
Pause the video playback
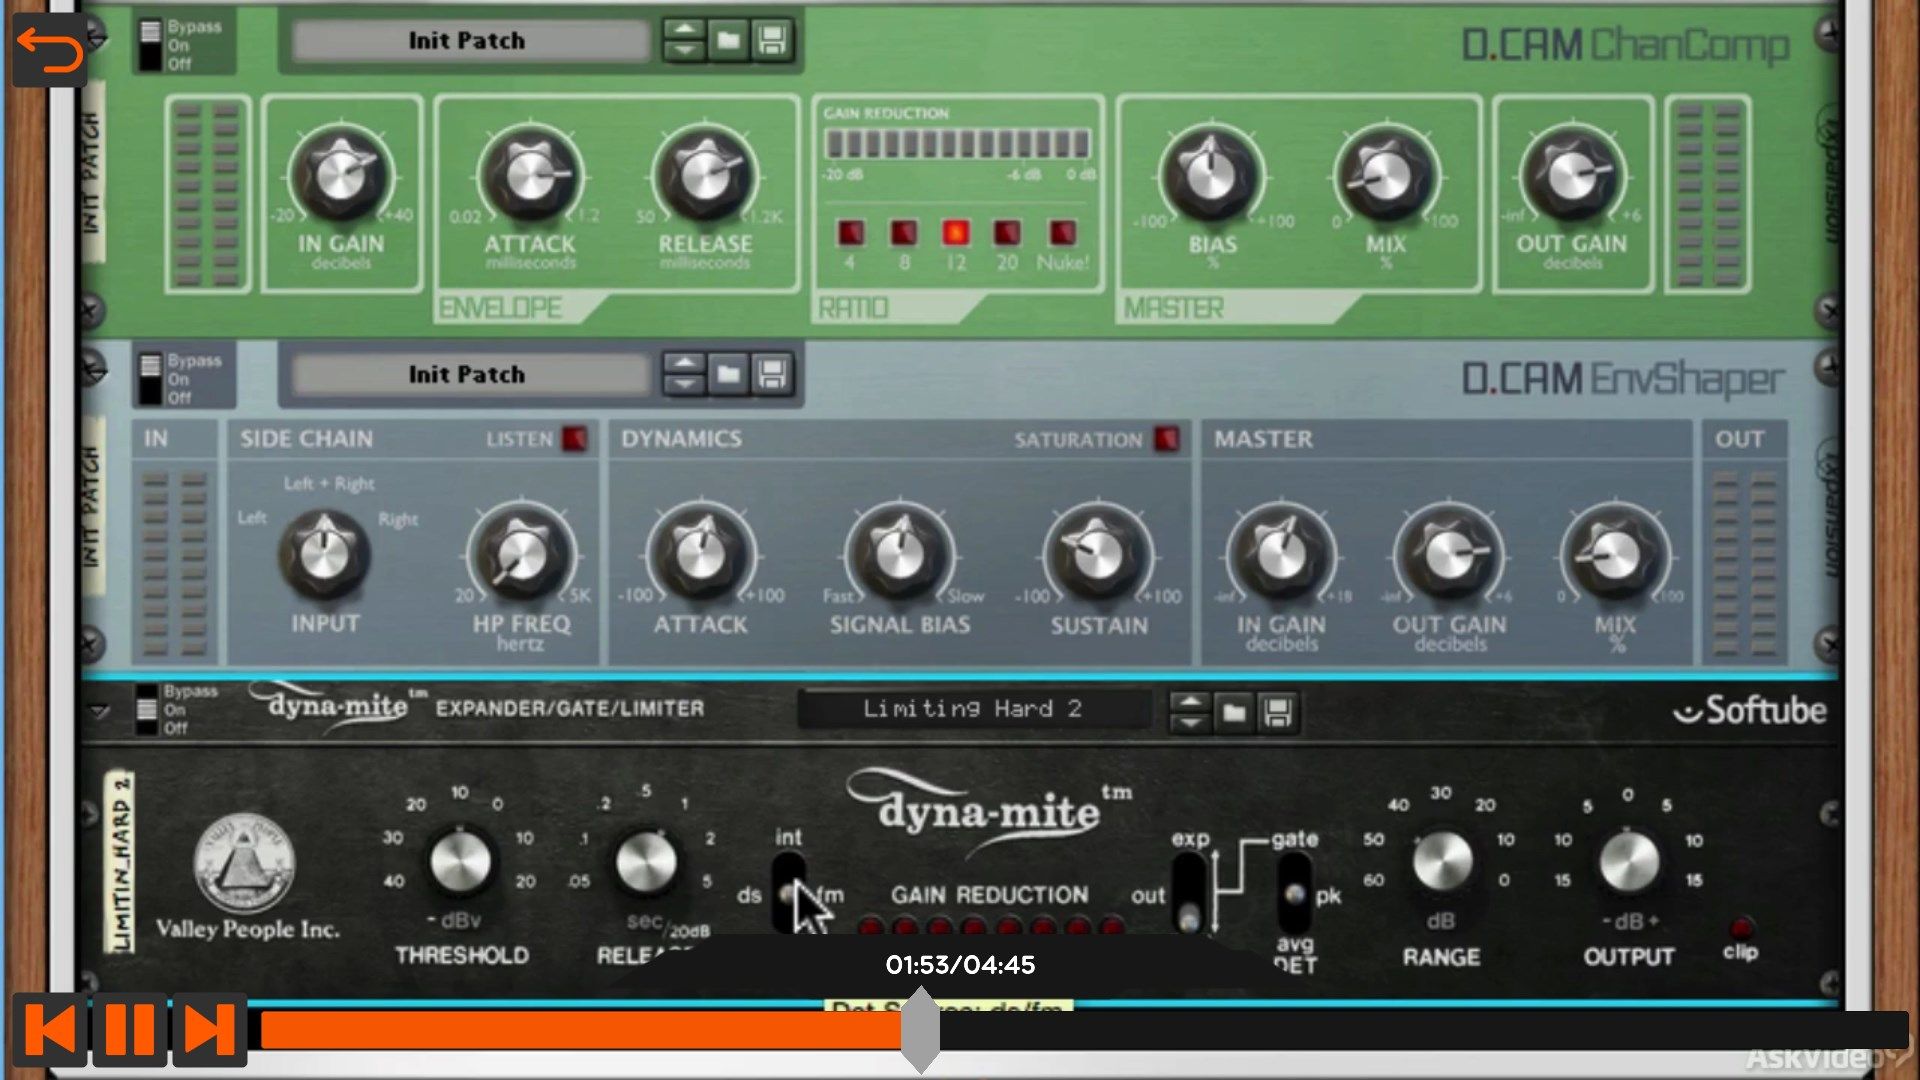[130, 1030]
